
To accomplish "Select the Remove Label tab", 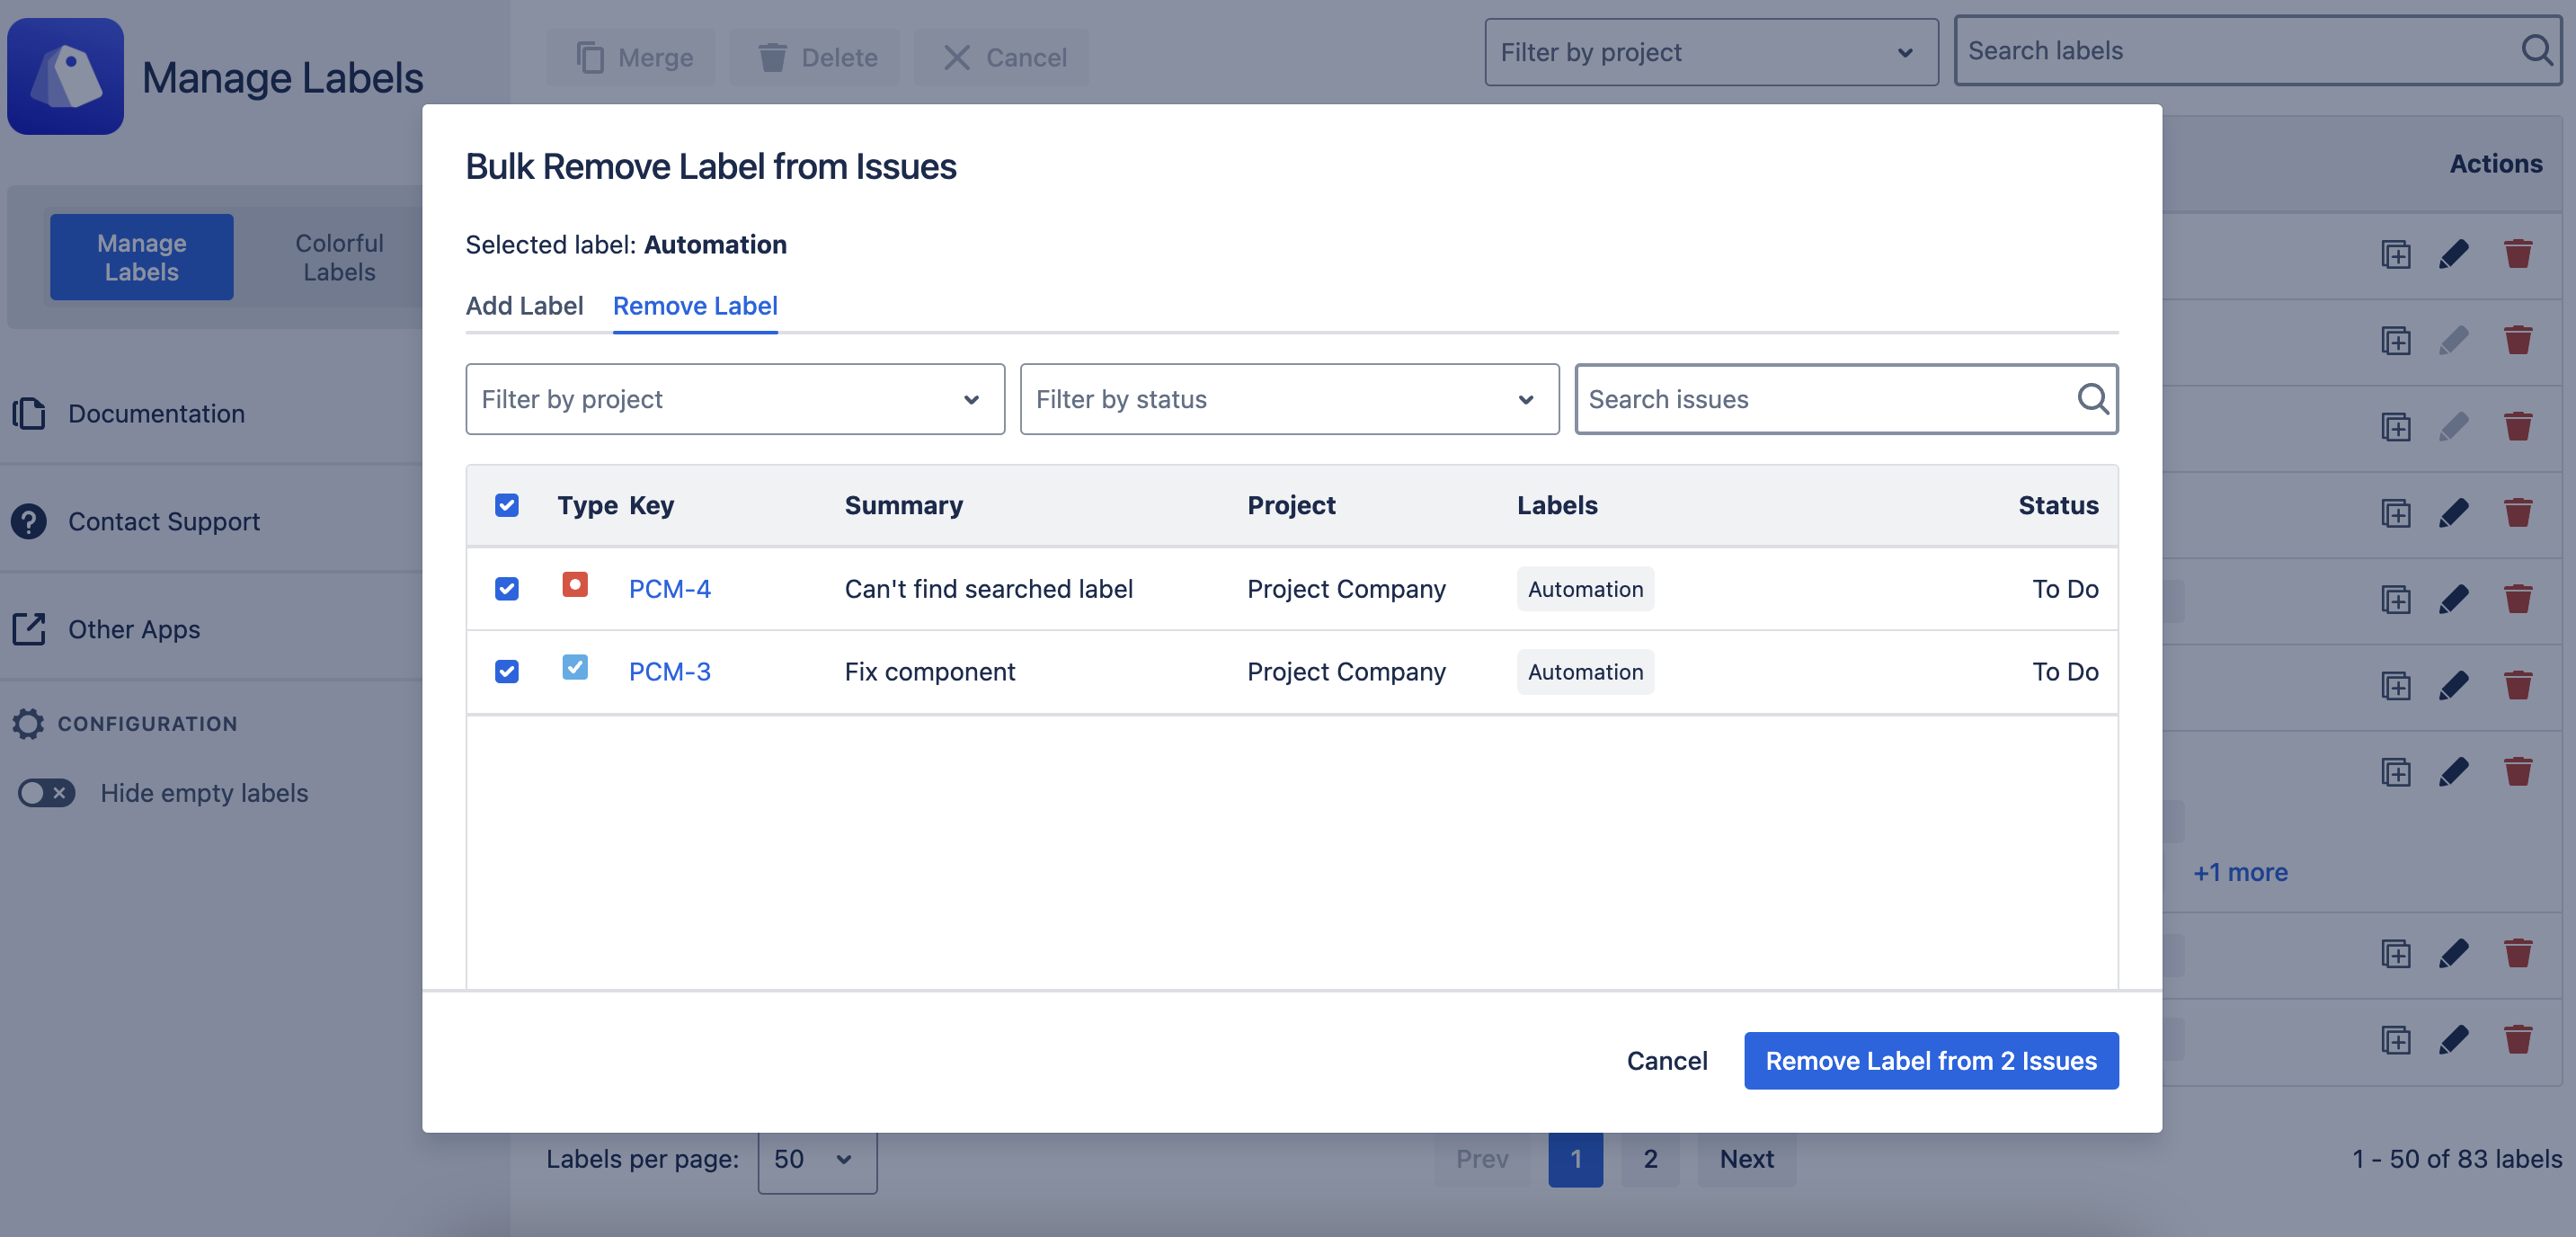I will pos(695,306).
